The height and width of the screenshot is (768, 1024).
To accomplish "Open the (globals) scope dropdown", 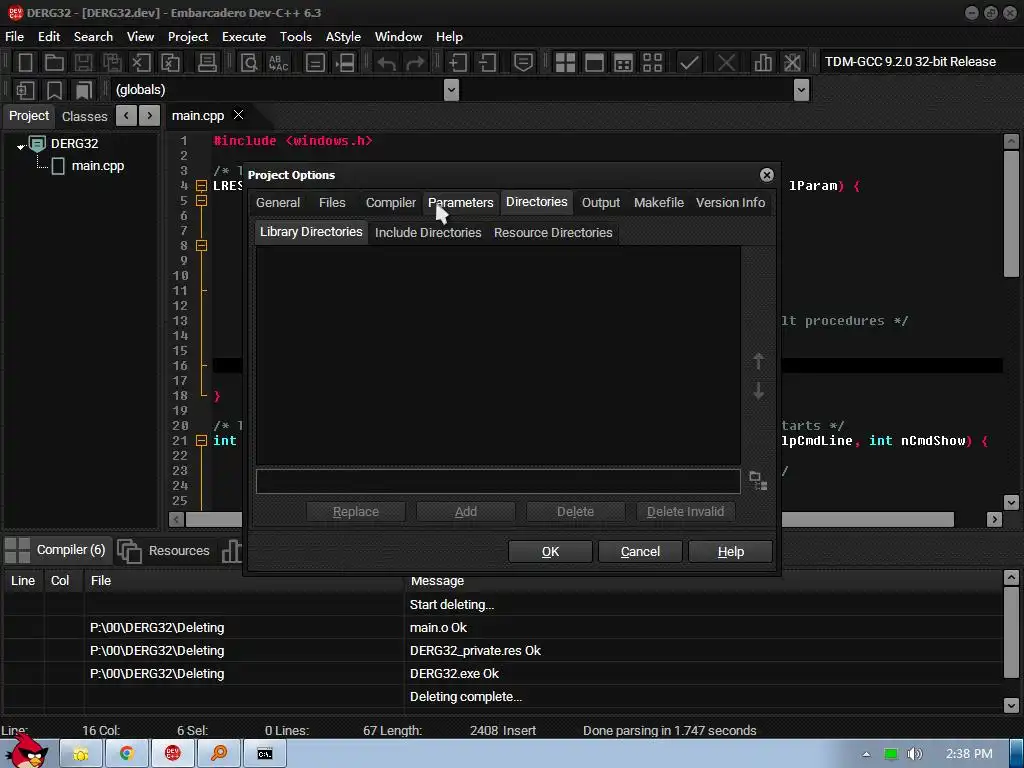I will tap(451, 90).
